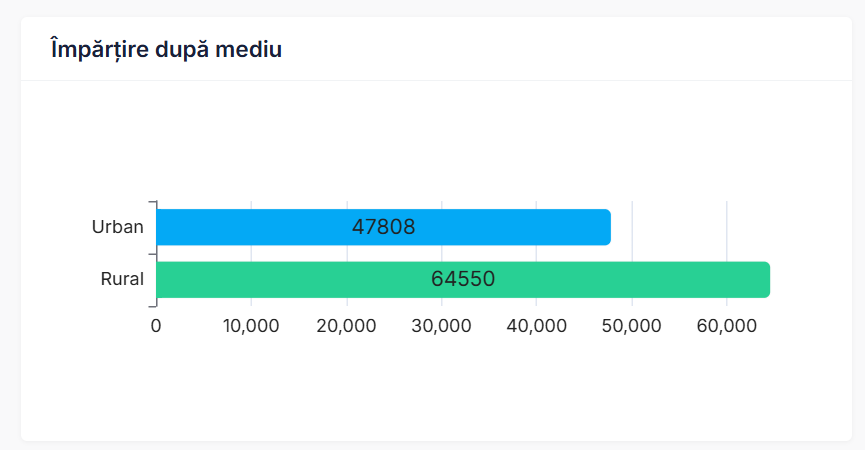Click the Urban category axis label
865x450 pixels.
coord(118,227)
